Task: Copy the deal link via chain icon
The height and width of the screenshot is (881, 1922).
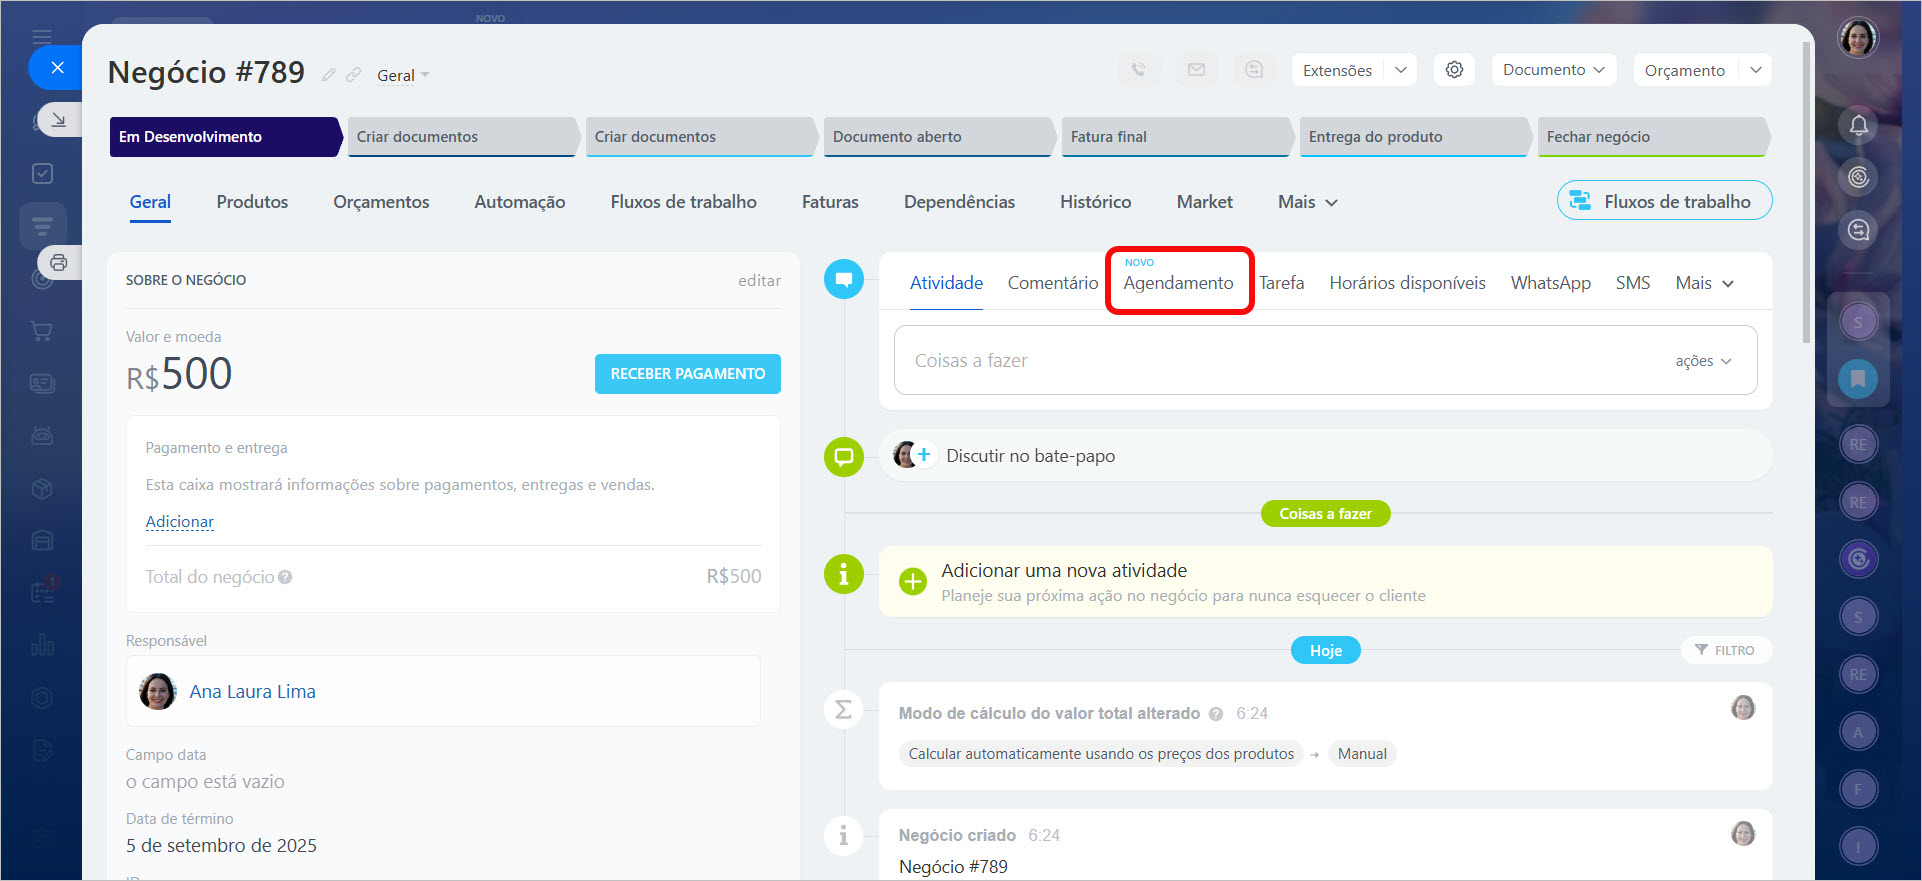Action: 353,75
